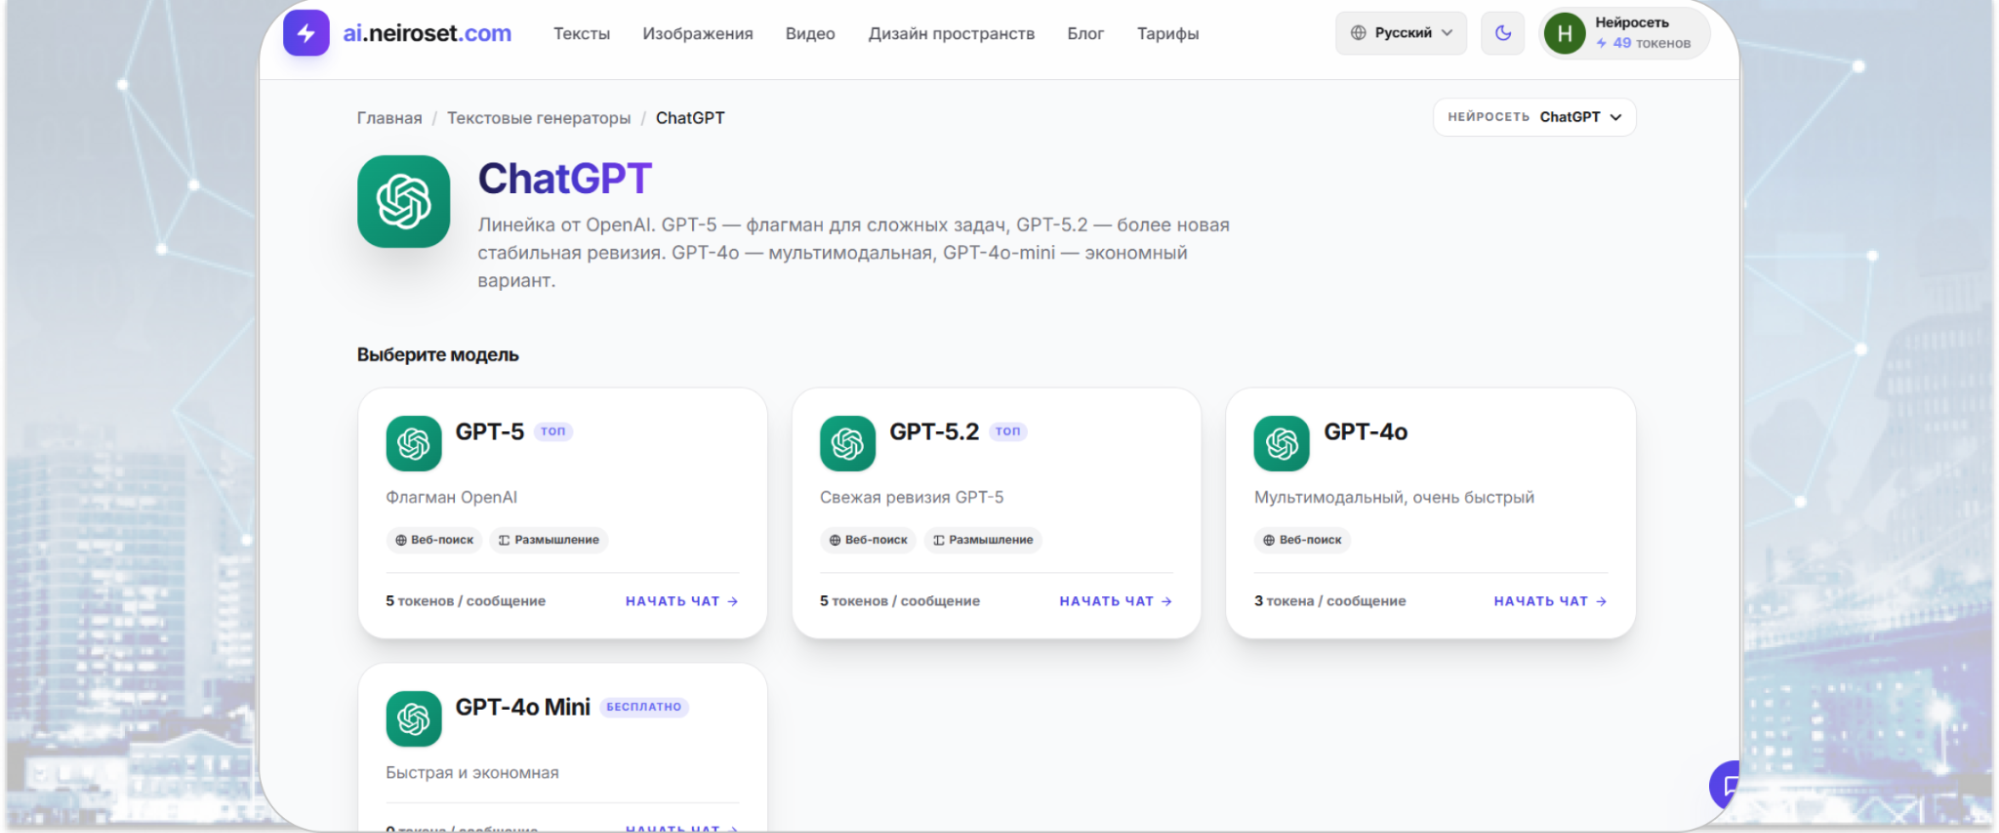
Task: Click the Размышление tag on GPT-5.2 card
Action: [983, 540]
